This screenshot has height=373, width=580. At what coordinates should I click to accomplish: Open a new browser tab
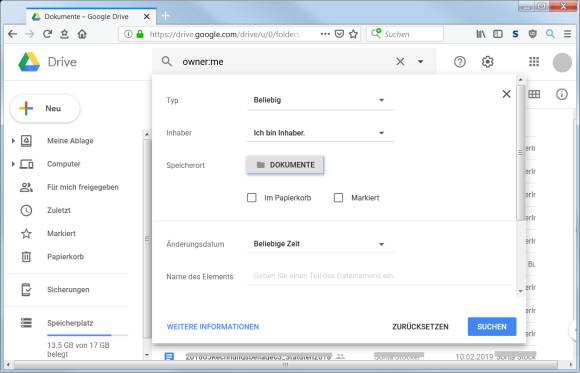165,16
